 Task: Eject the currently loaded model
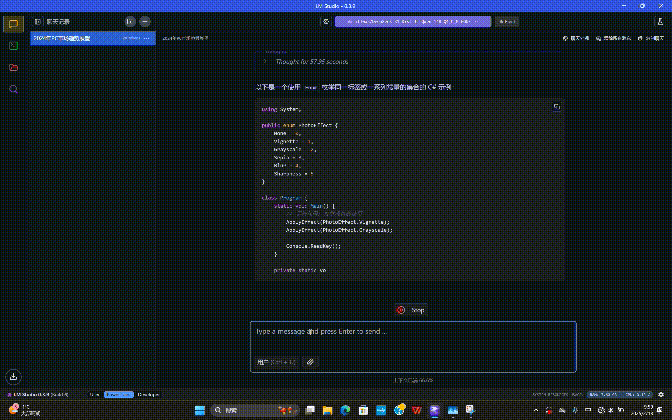(x=508, y=20)
